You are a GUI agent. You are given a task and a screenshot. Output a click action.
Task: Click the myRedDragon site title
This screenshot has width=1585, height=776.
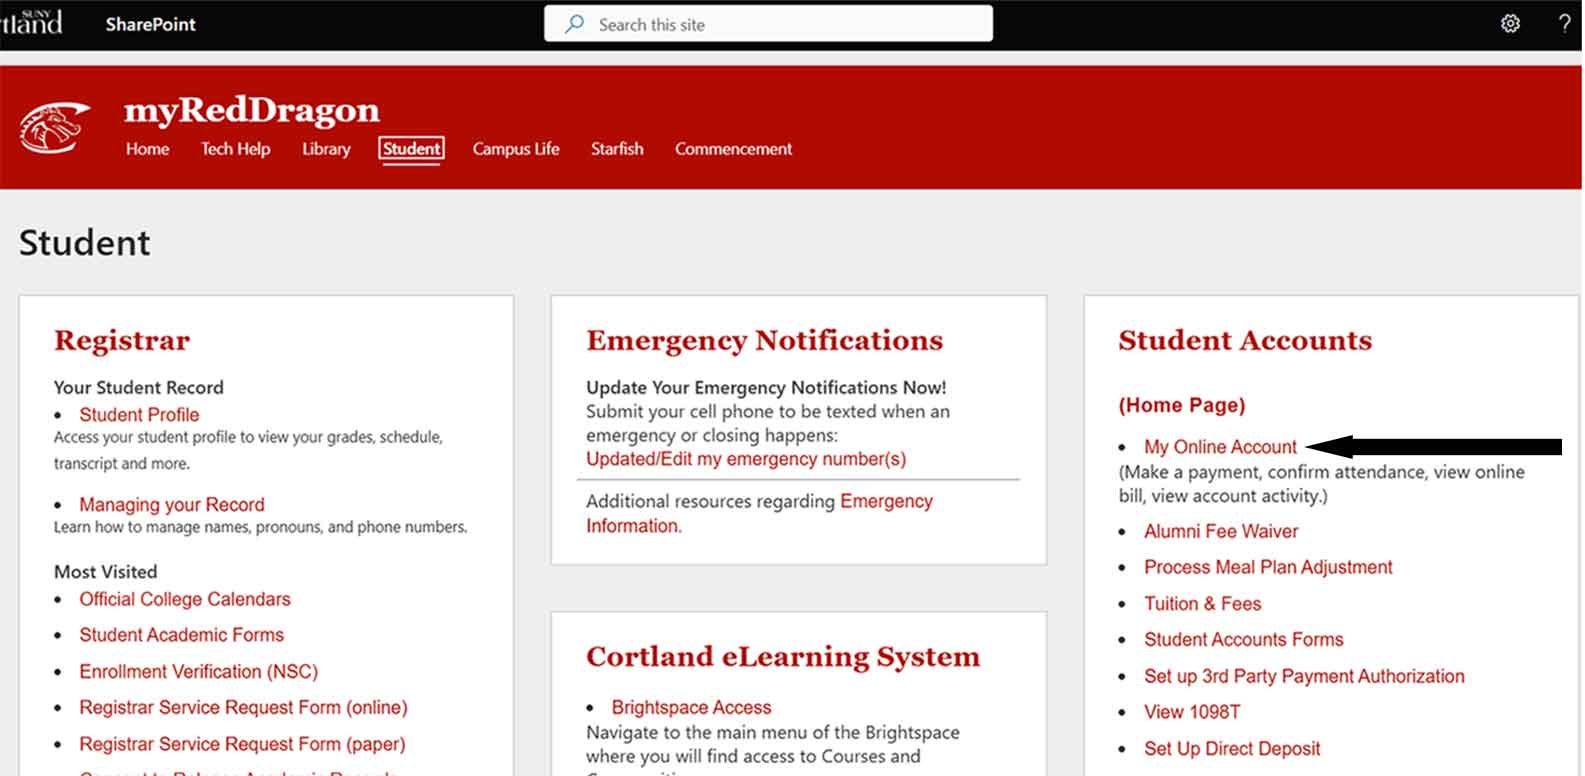(x=251, y=110)
